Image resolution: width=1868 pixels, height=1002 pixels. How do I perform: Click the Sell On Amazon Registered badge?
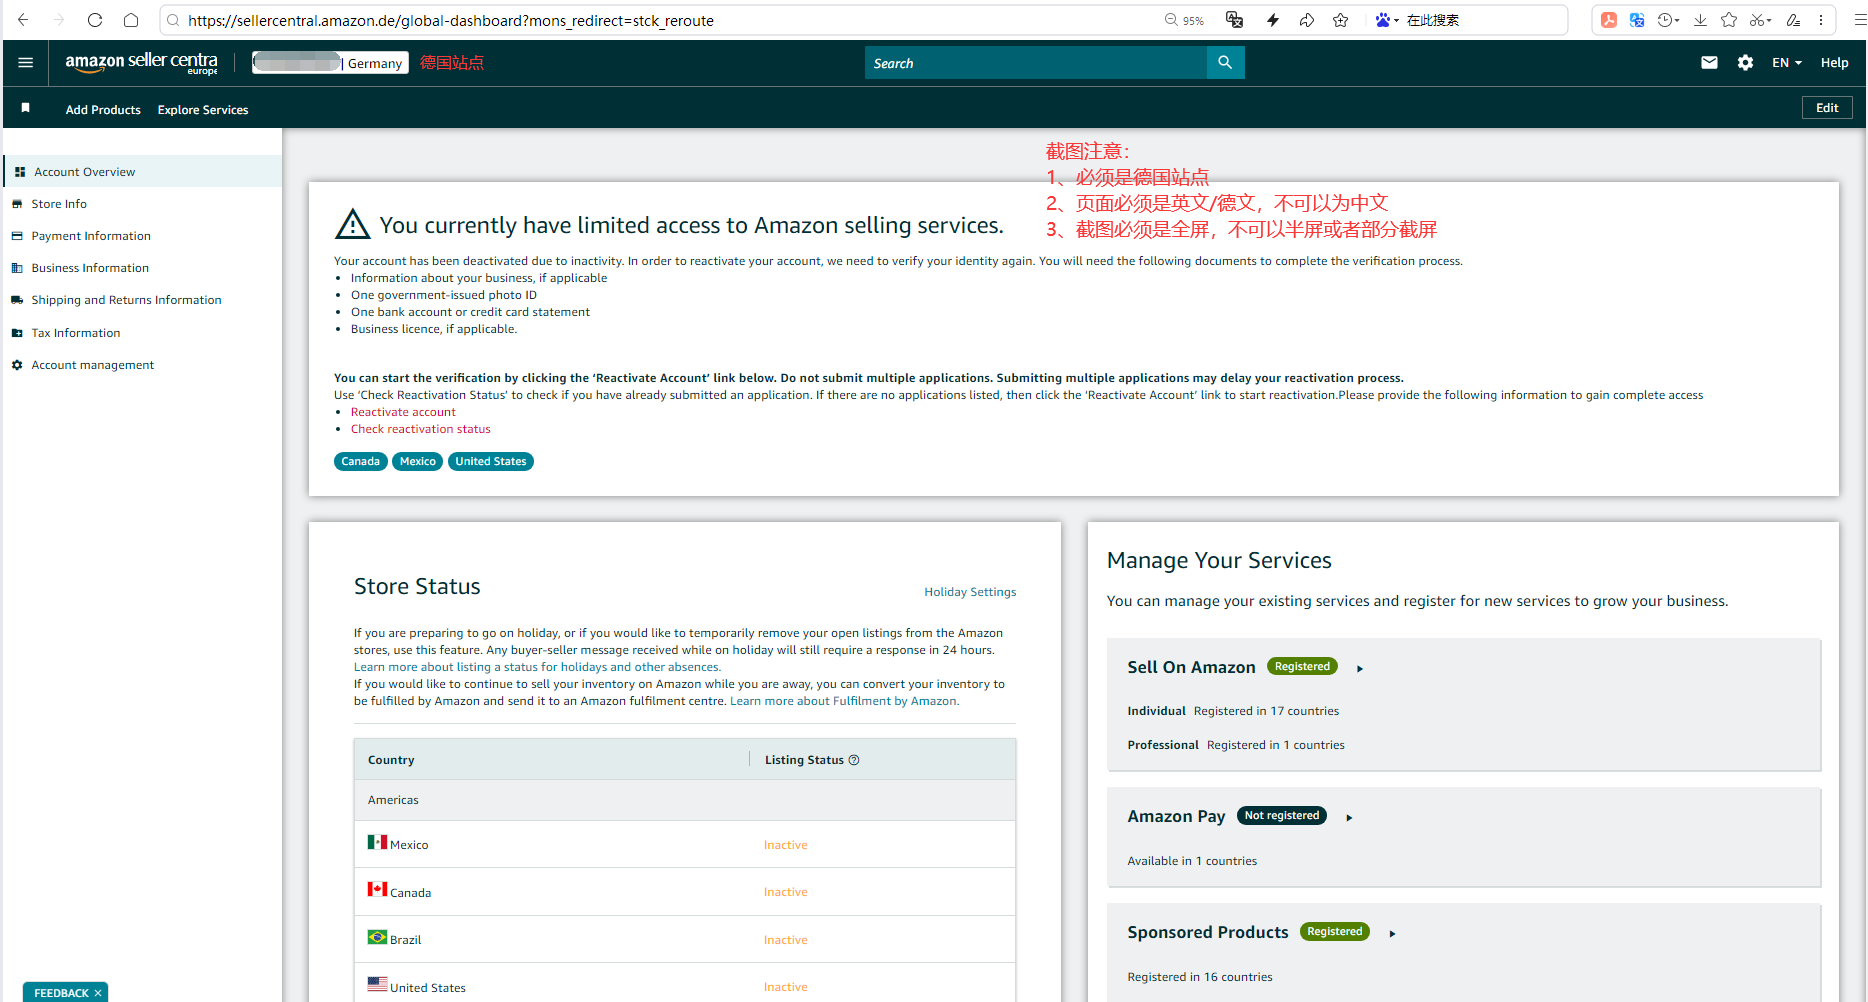pos(1302,666)
